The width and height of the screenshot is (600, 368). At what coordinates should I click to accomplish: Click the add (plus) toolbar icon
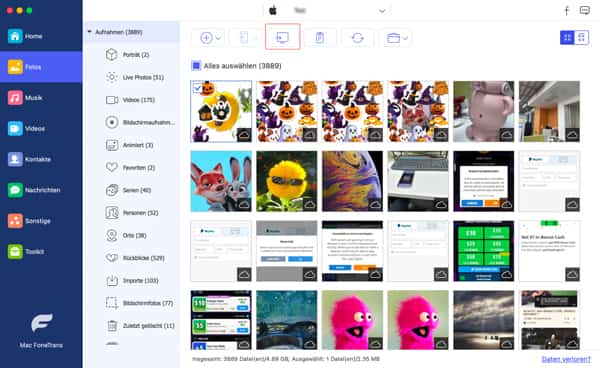(206, 38)
